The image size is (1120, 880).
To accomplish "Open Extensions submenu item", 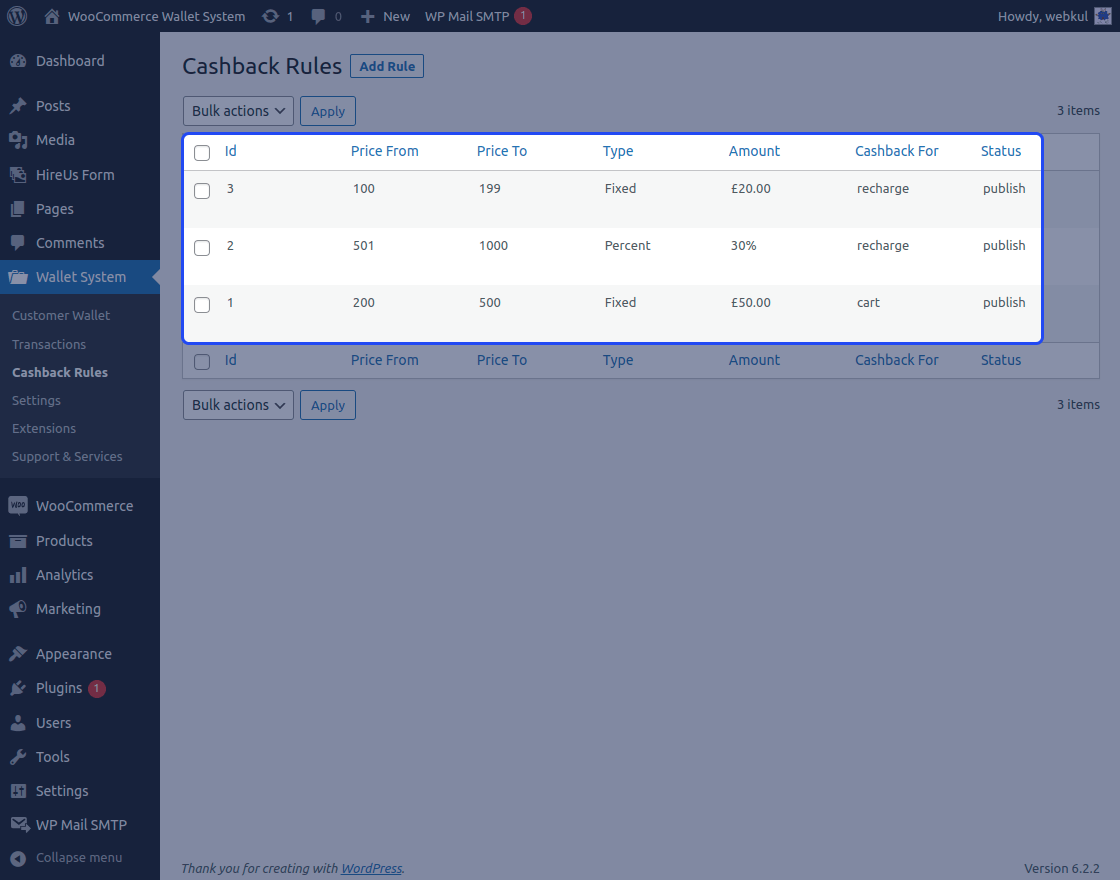I will pyautogui.click(x=44, y=429).
